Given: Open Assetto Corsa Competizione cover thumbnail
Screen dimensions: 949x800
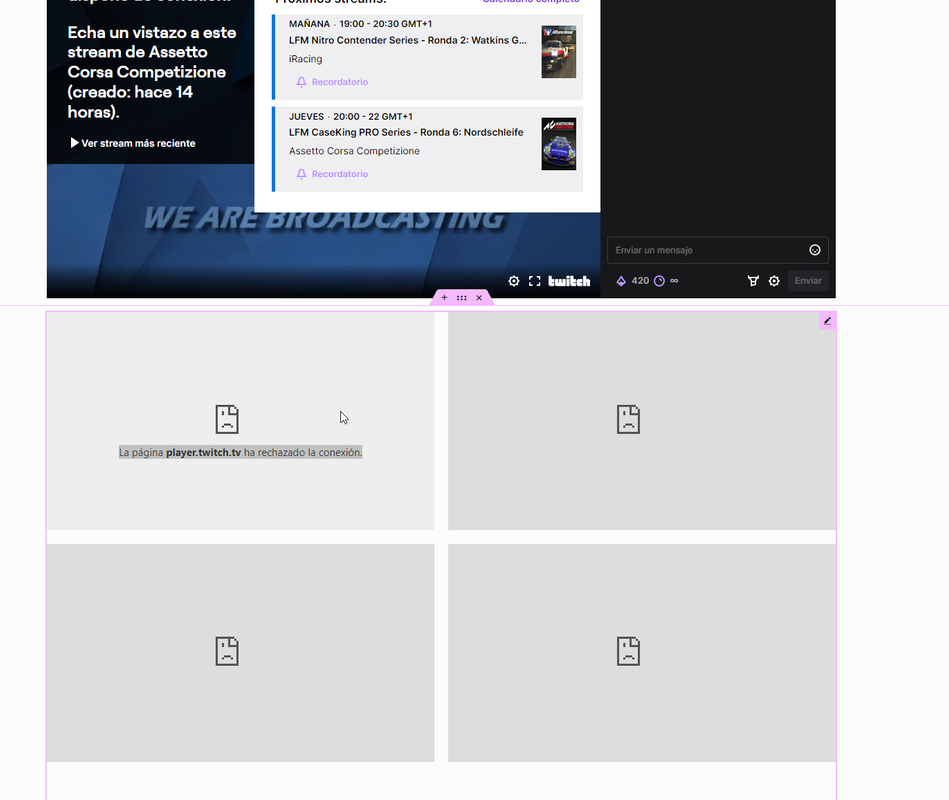Looking at the screenshot, I should (559, 144).
